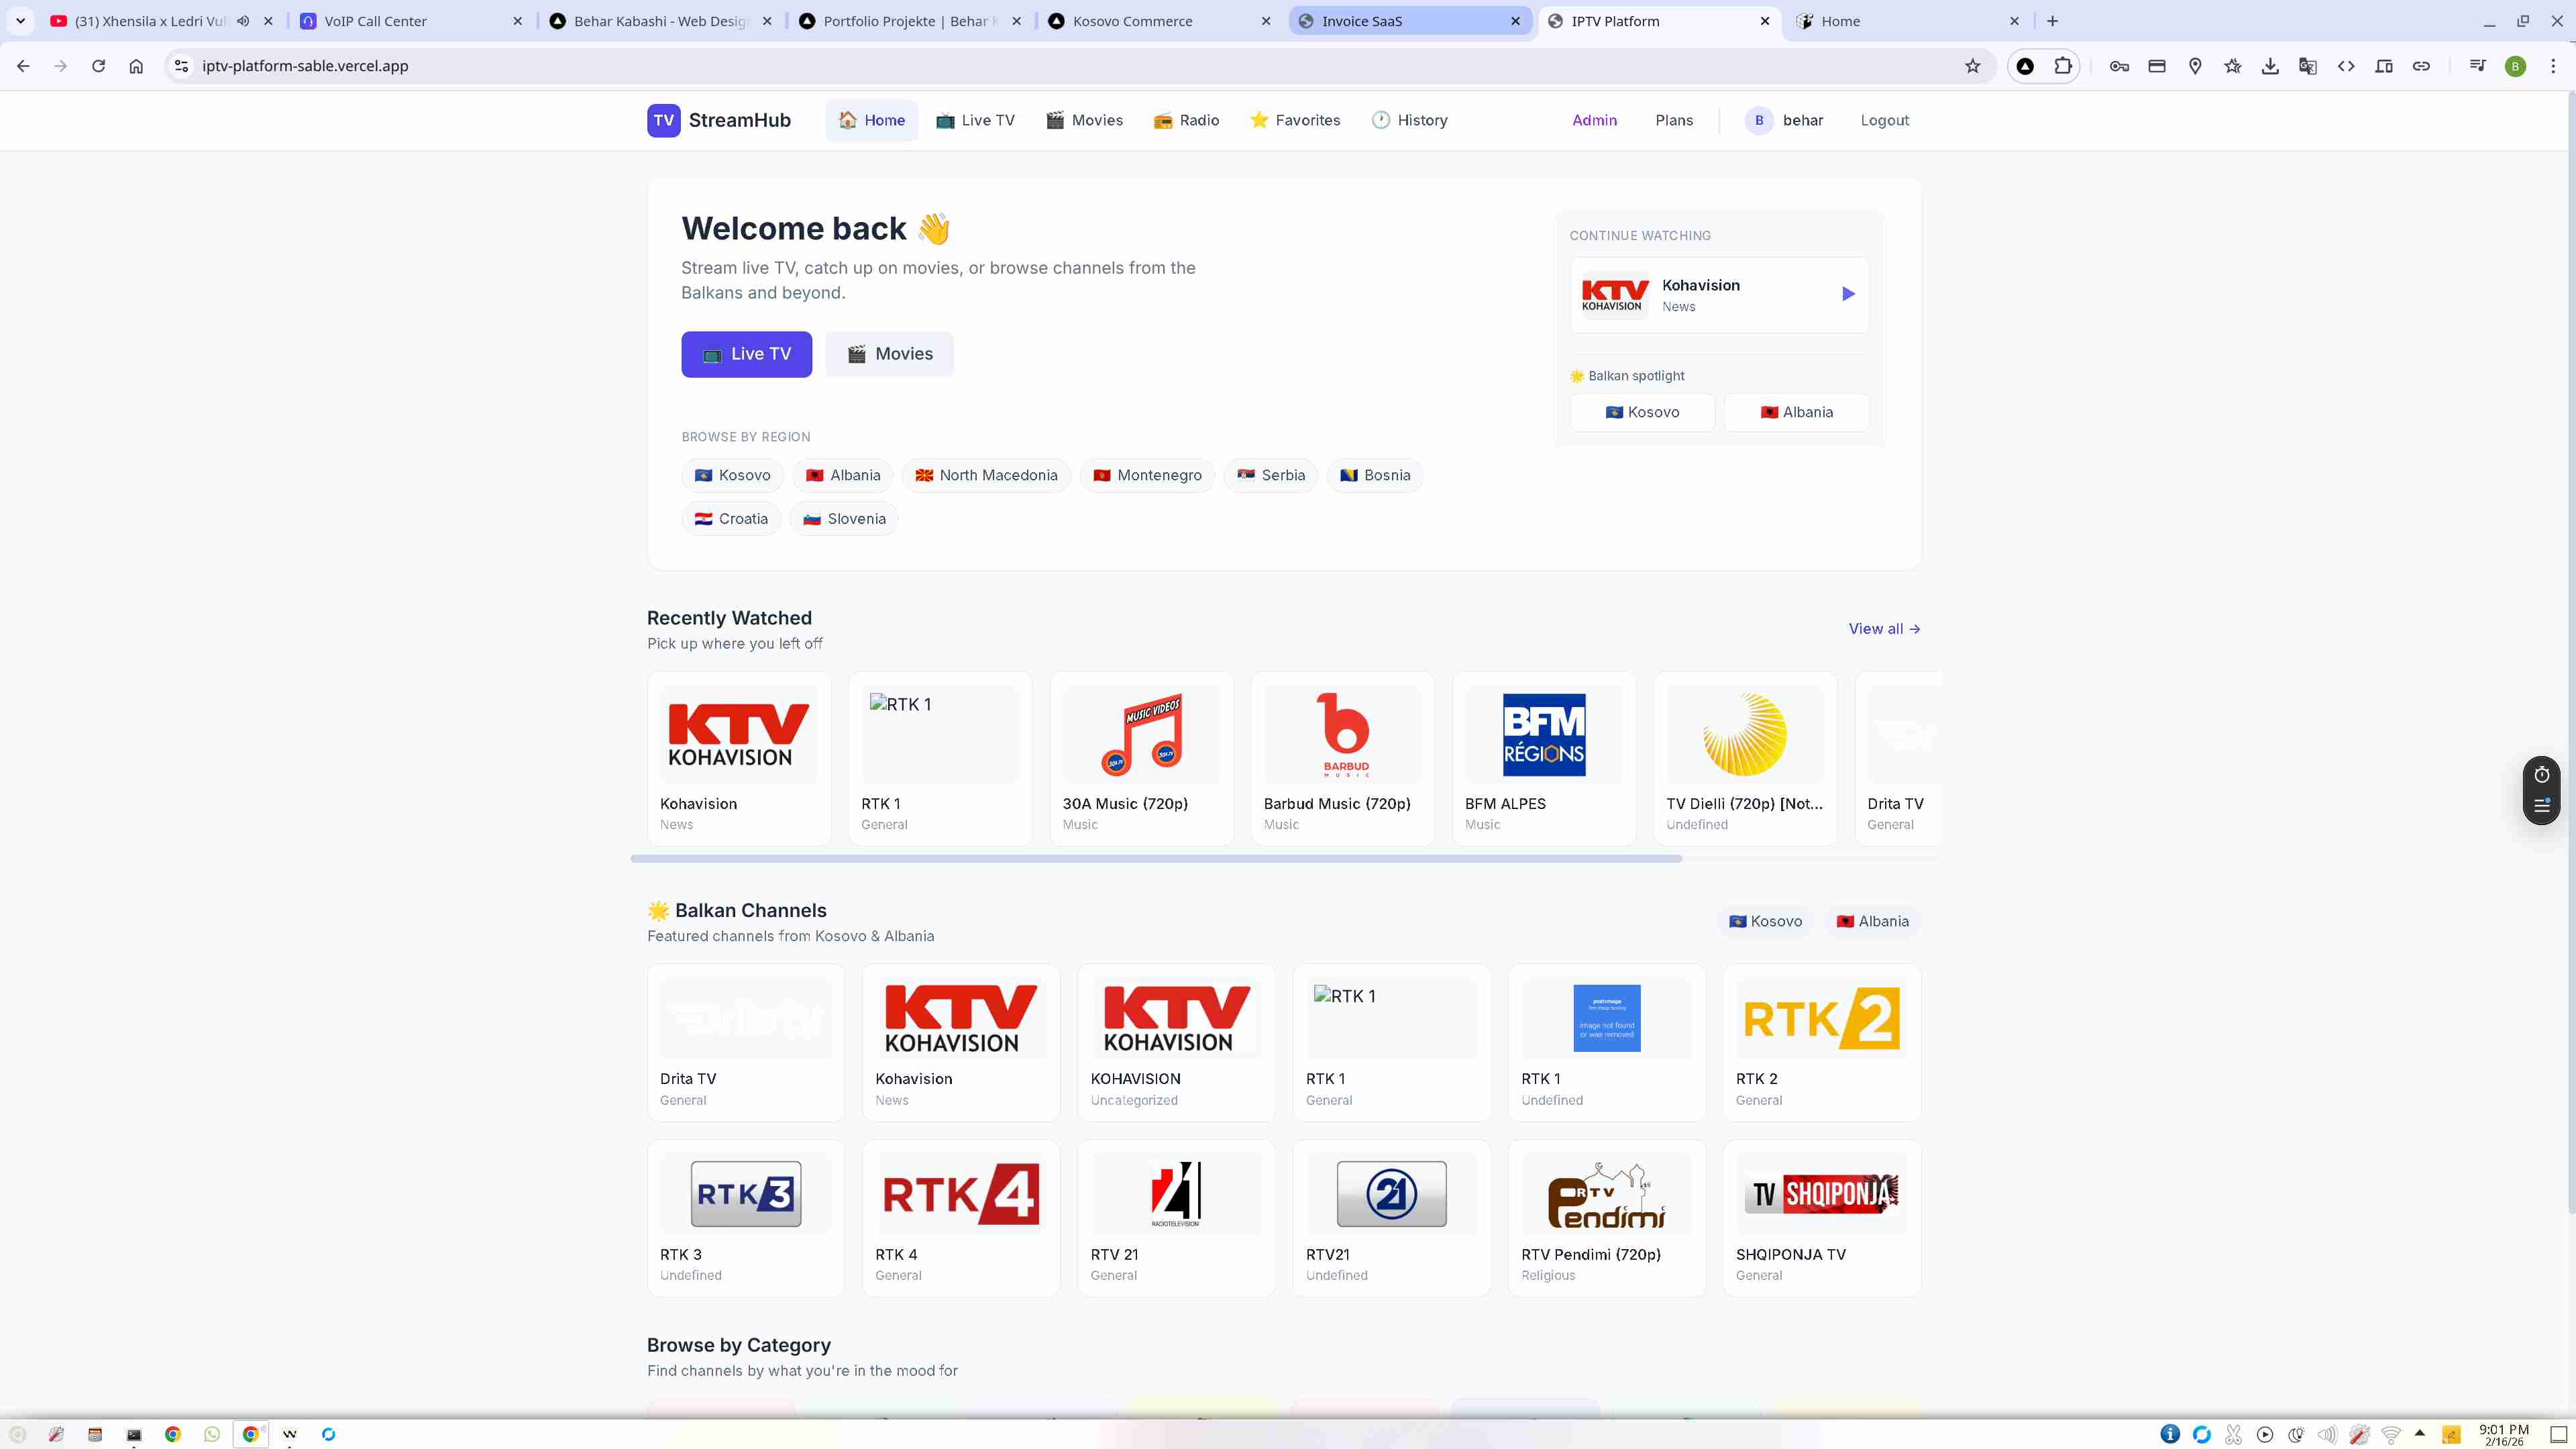This screenshot has height=1449, width=2576.
Task: Open RTK 3 channel card
Action: point(745,1218)
